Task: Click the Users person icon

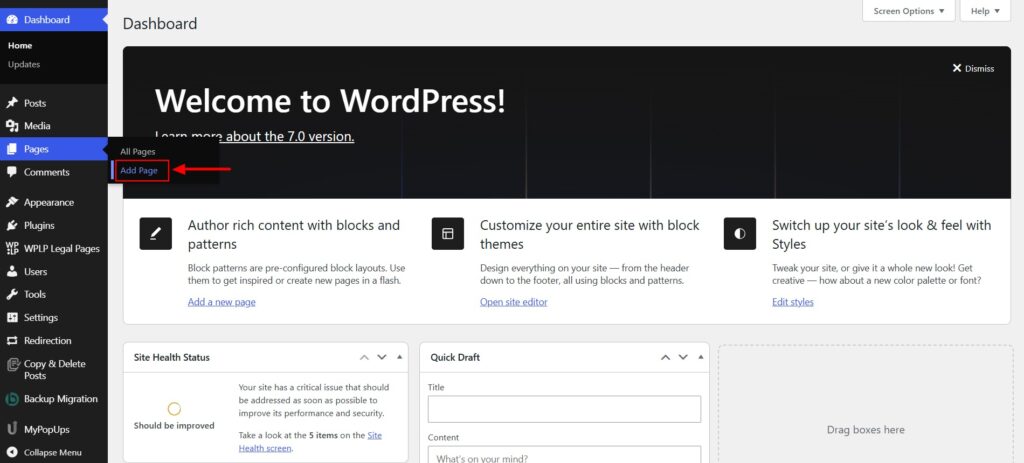Action: (12, 272)
